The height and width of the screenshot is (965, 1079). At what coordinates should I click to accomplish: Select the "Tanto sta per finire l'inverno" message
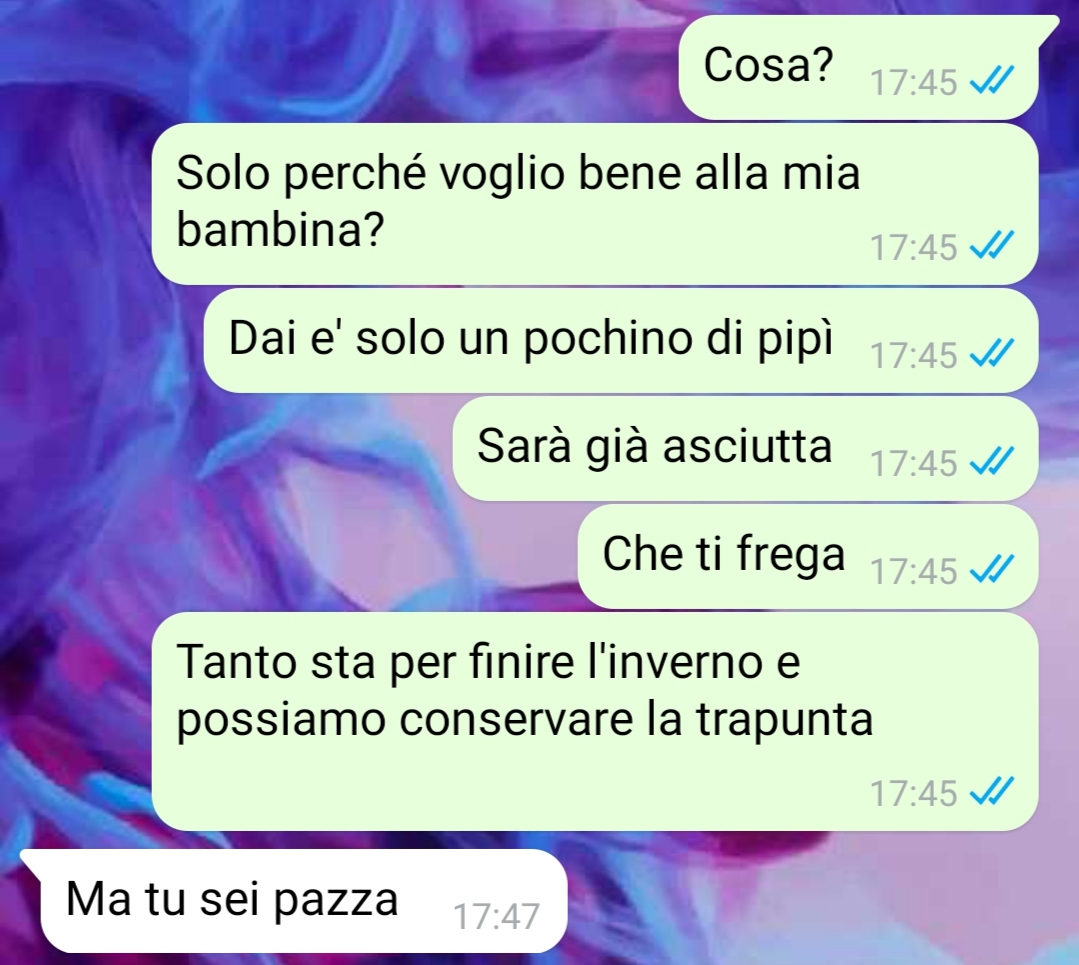pyautogui.click(x=595, y=721)
